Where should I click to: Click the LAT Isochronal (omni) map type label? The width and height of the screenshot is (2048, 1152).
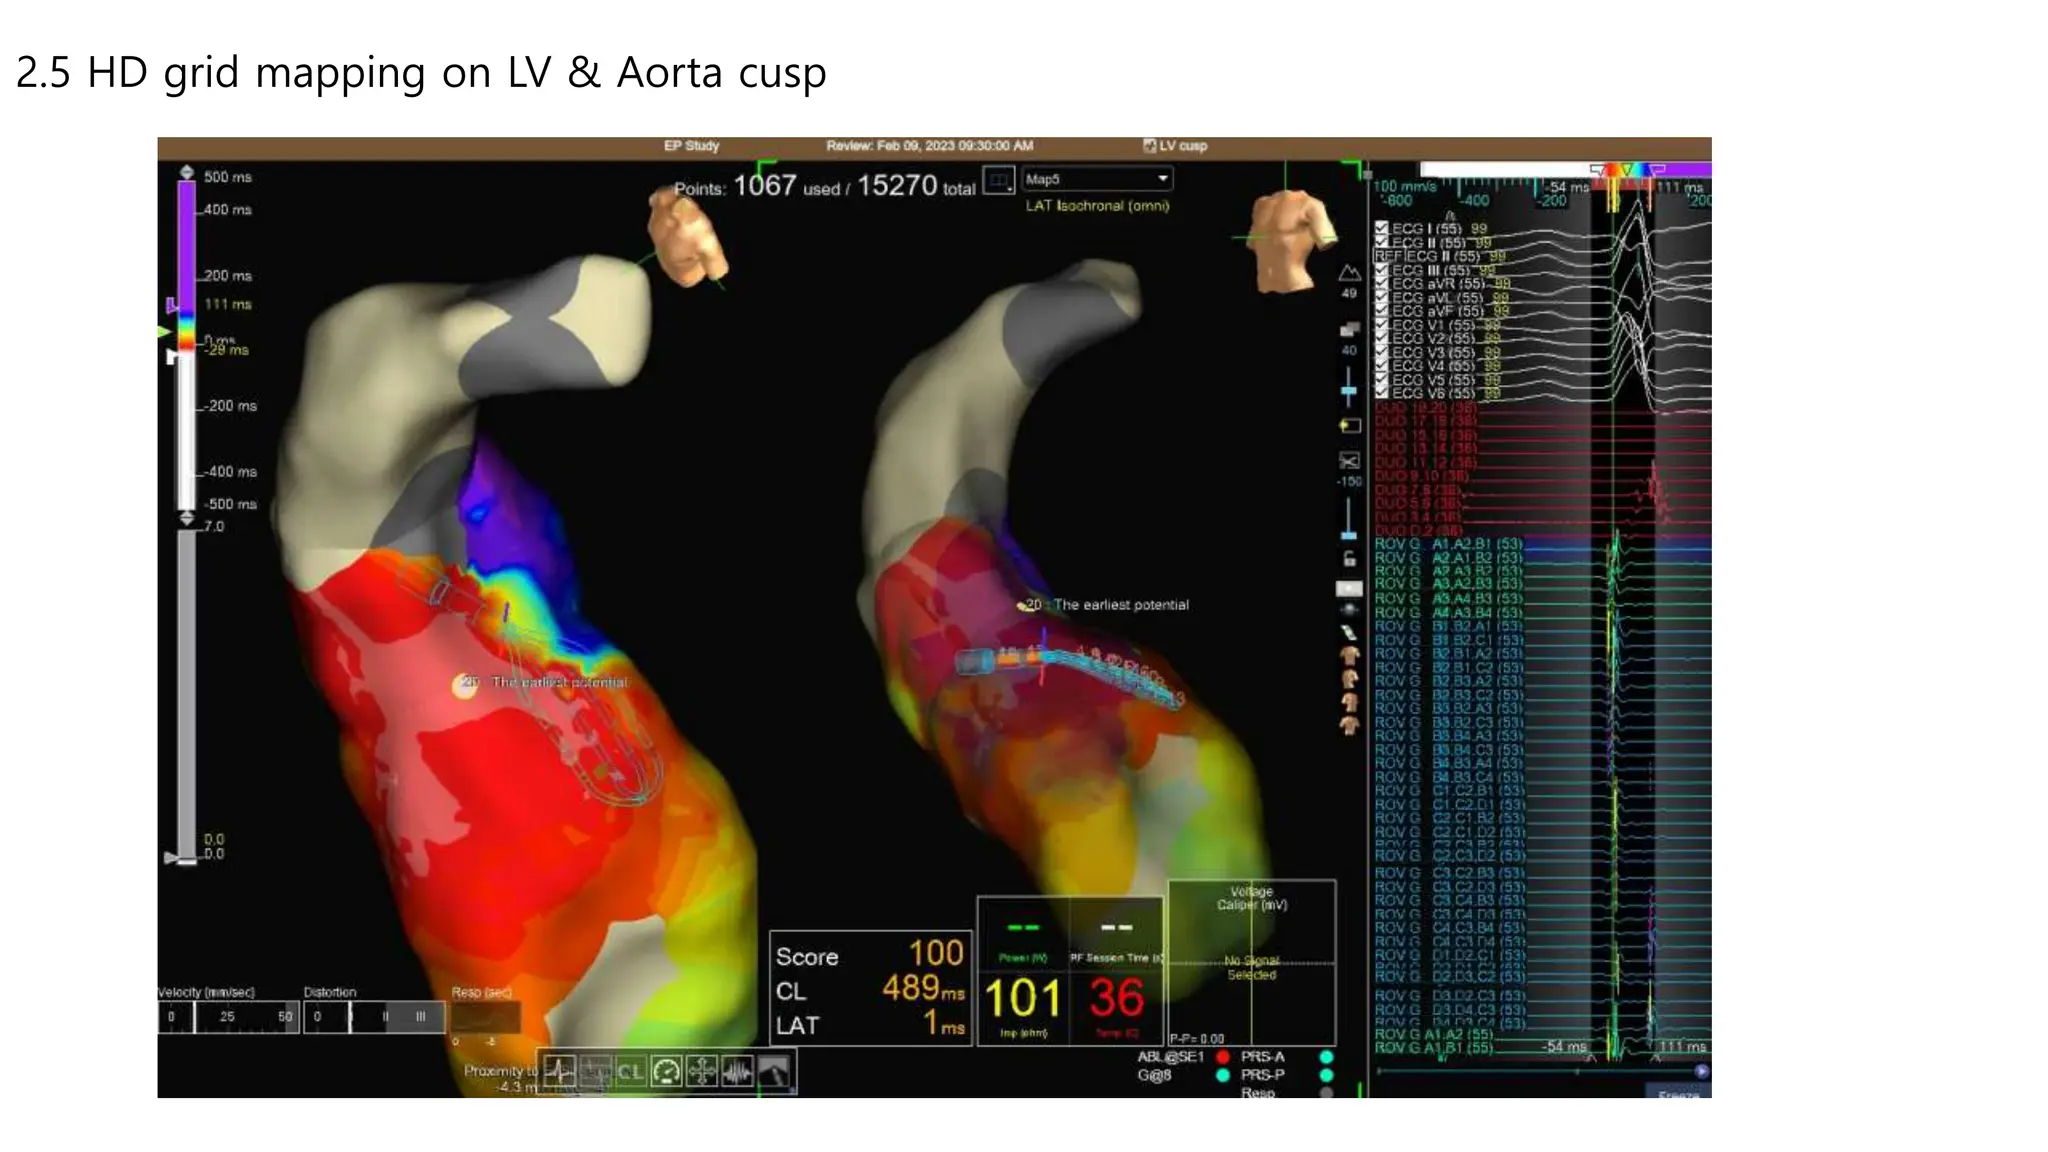coord(1096,206)
